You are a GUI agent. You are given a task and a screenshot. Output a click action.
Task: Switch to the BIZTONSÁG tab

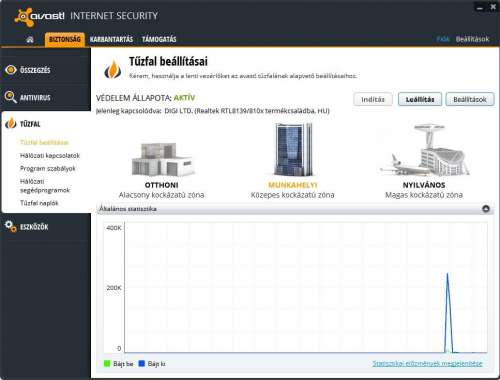pyautogui.click(x=65, y=39)
